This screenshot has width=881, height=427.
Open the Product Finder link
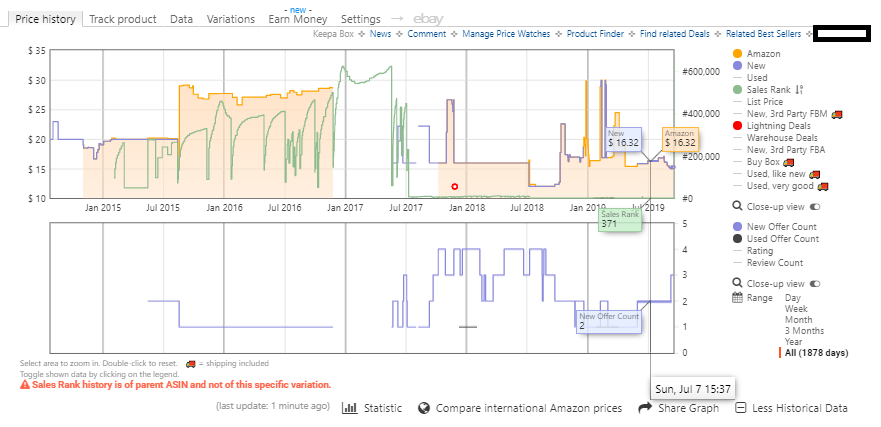595,34
